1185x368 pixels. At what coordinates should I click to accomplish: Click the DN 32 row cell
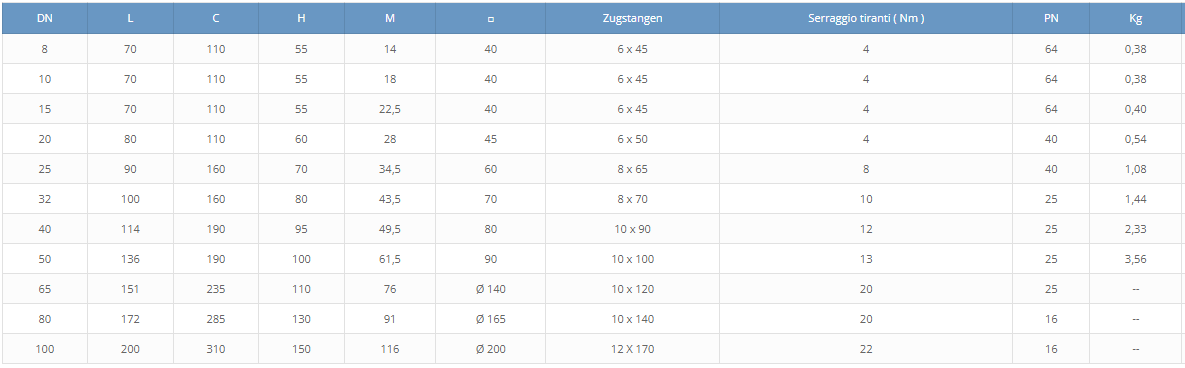45,199
